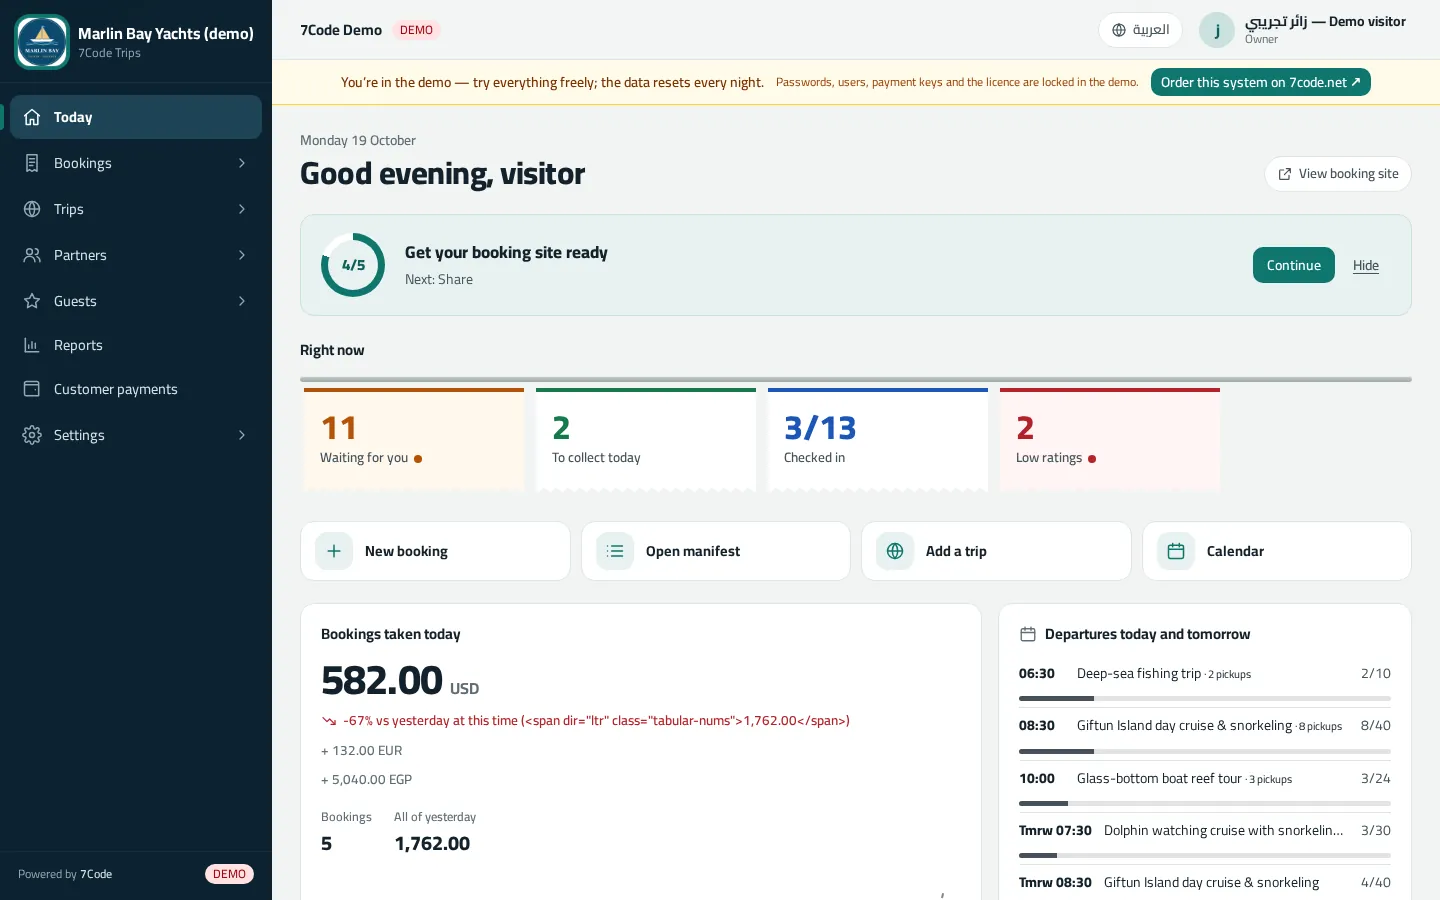Click the user avatar icon in header

tap(1217, 30)
